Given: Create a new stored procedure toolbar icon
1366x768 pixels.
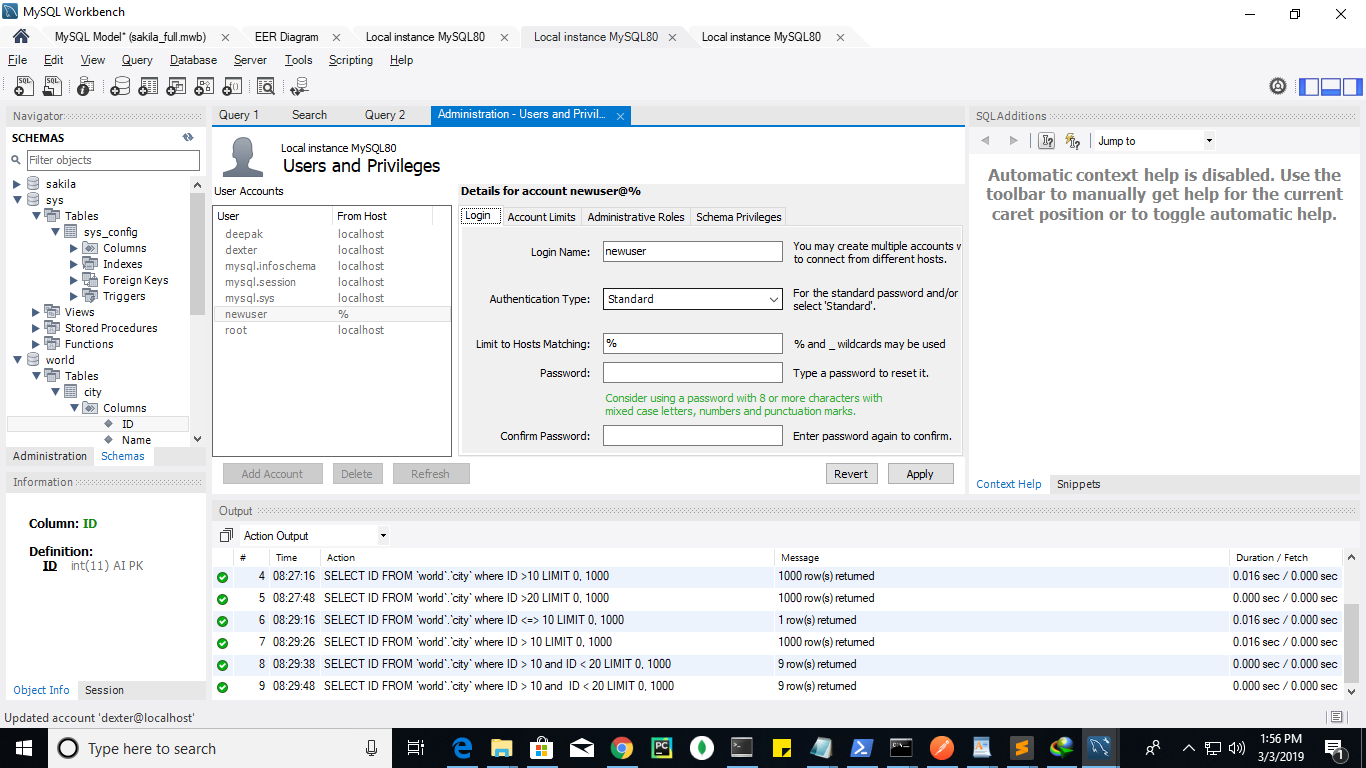Looking at the screenshot, I should point(205,86).
